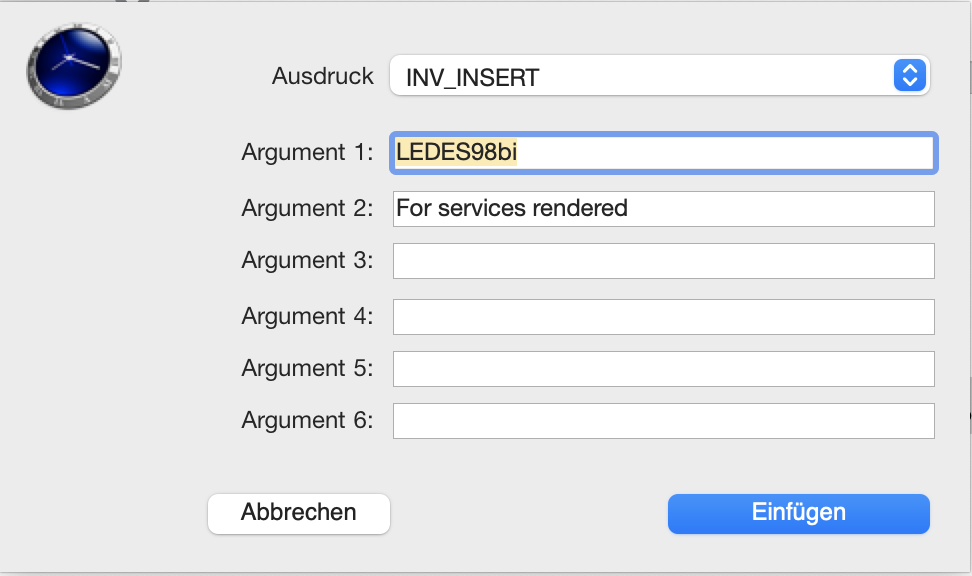Viewport: 972px width, 576px height.
Task: Activate the Argument 5 text box
Action: click(663, 369)
